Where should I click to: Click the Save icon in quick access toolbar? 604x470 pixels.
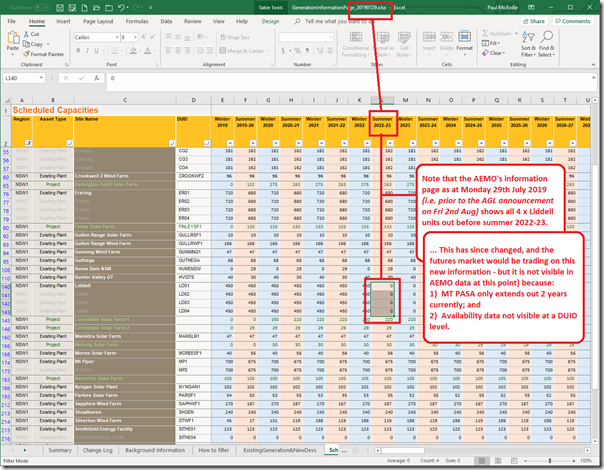click(x=60, y=7)
